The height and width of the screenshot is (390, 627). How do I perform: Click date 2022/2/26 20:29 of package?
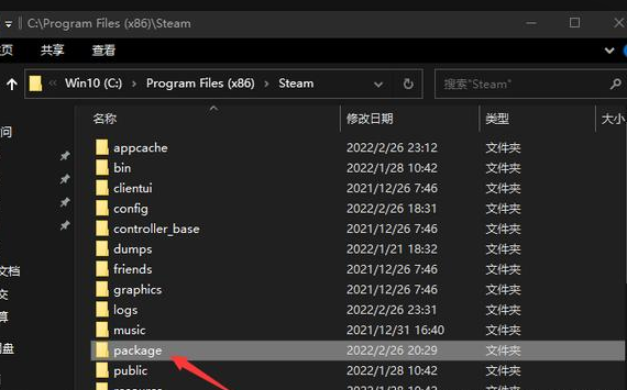tap(392, 350)
